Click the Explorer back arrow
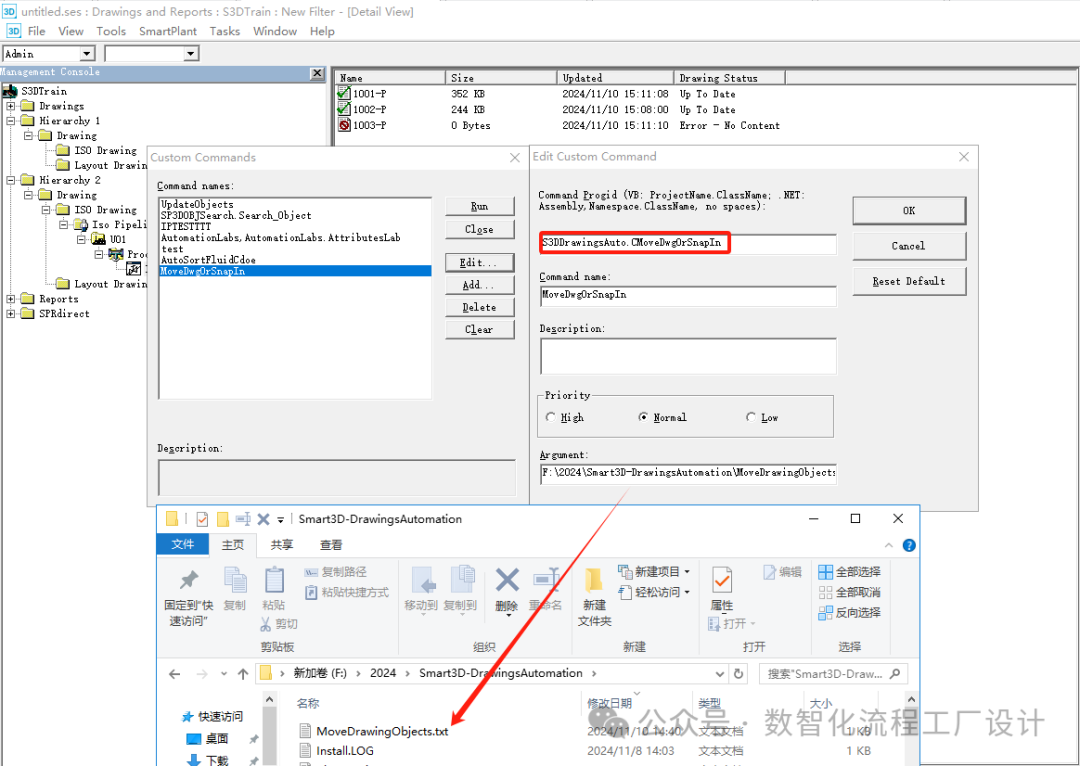 click(174, 674)
